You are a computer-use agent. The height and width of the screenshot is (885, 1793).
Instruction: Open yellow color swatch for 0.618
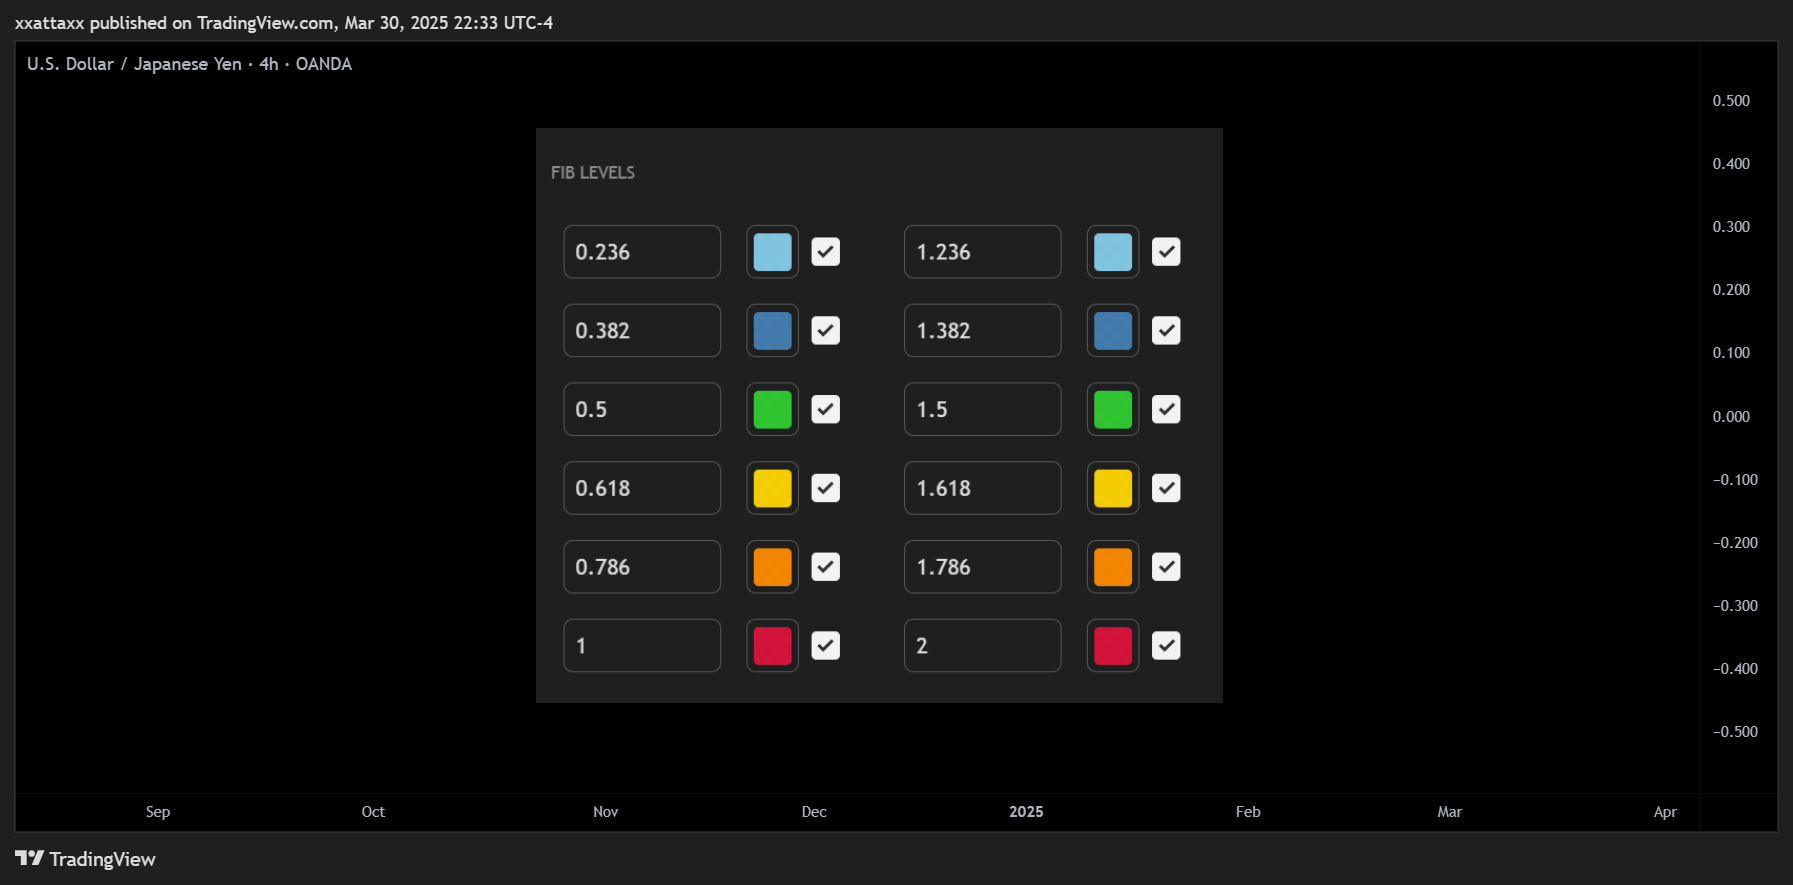click(x=772, y=488)
